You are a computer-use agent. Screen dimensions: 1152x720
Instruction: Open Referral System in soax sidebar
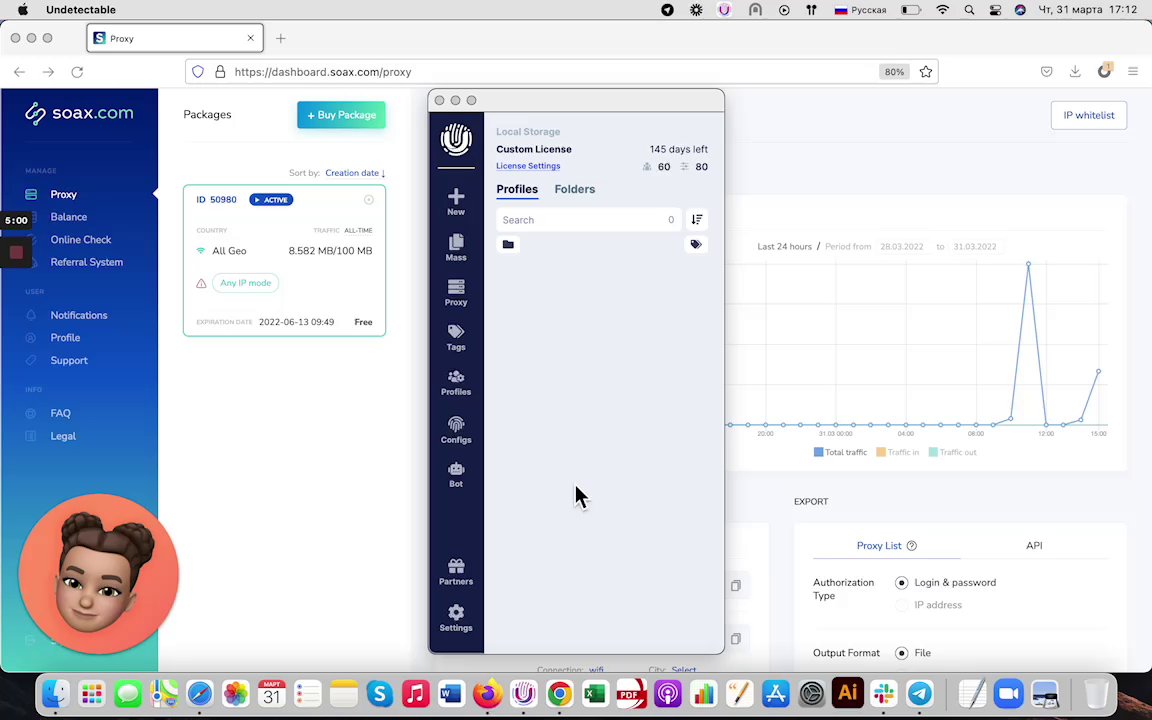[x=87, y=262]
